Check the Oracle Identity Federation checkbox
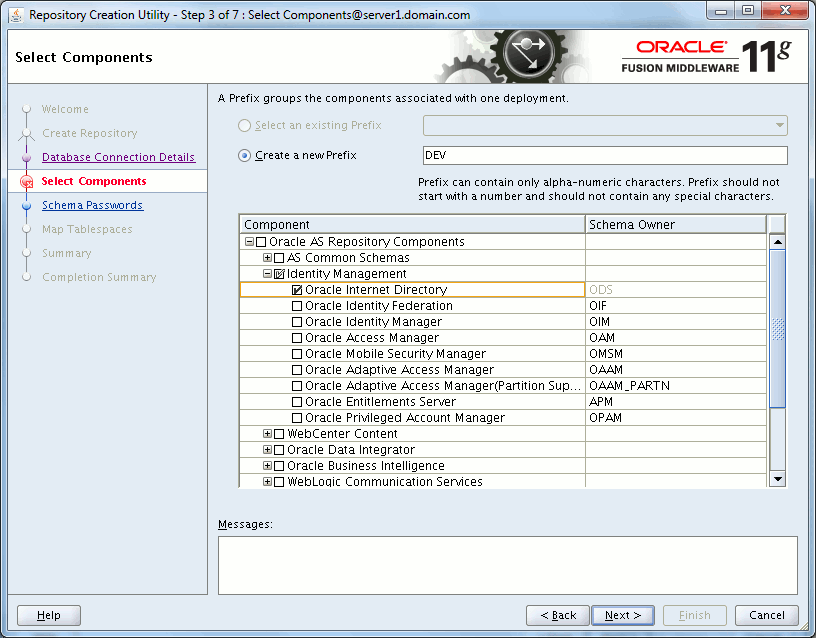The height and width of the screenshot is (638, 816). 297,306
